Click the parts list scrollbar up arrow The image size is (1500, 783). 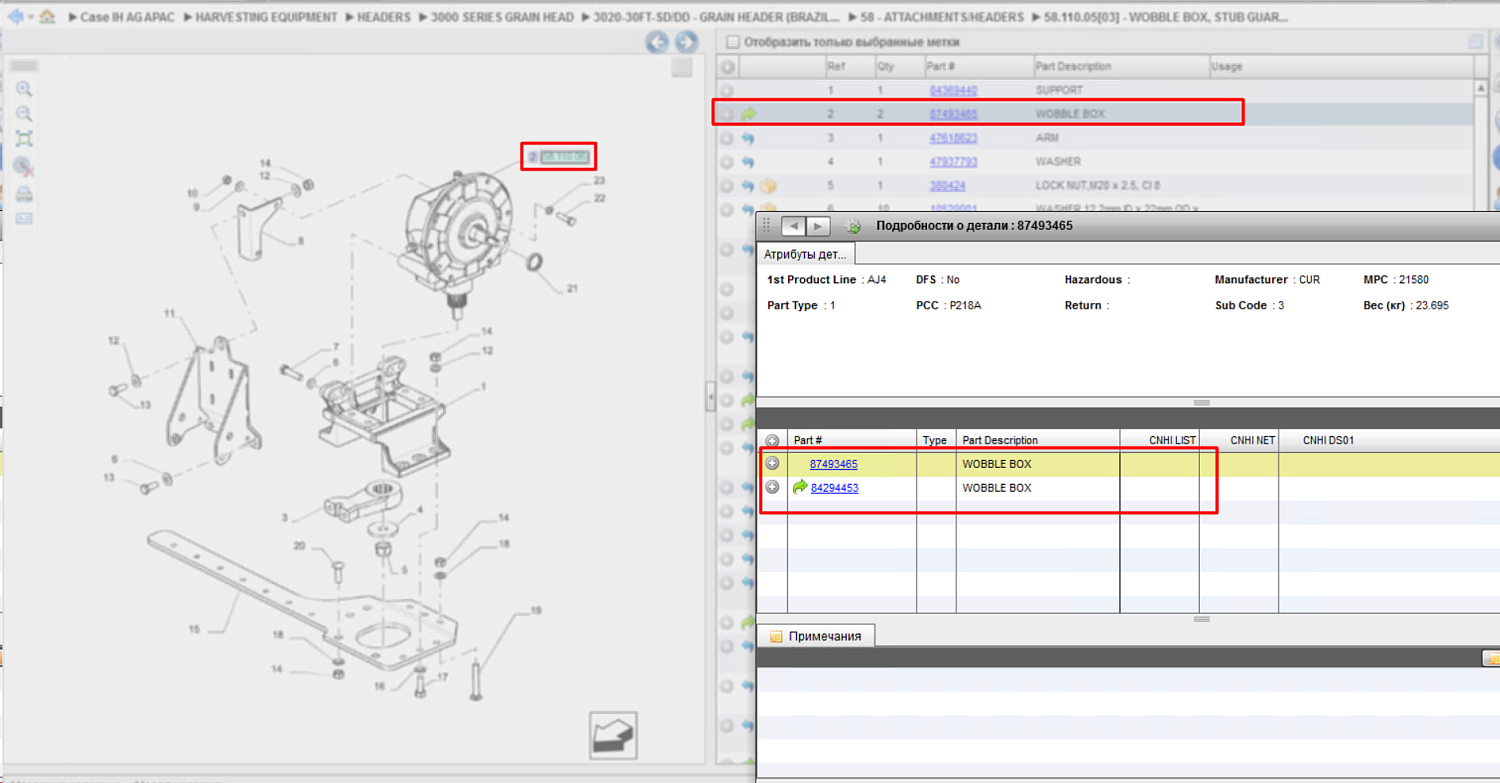click(1481, 88)
